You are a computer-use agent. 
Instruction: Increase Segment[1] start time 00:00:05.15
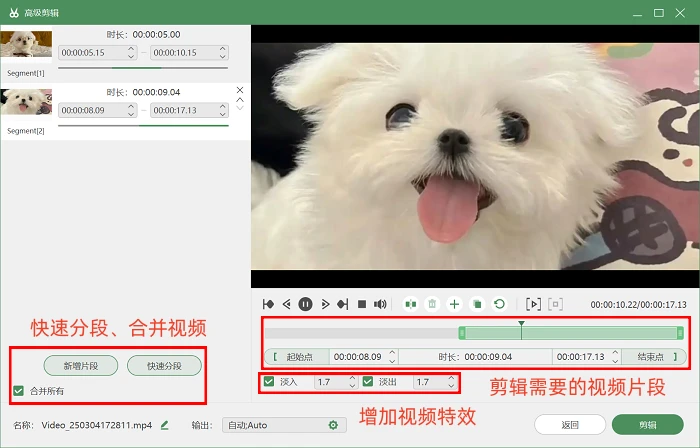click(x=131, y=49)
